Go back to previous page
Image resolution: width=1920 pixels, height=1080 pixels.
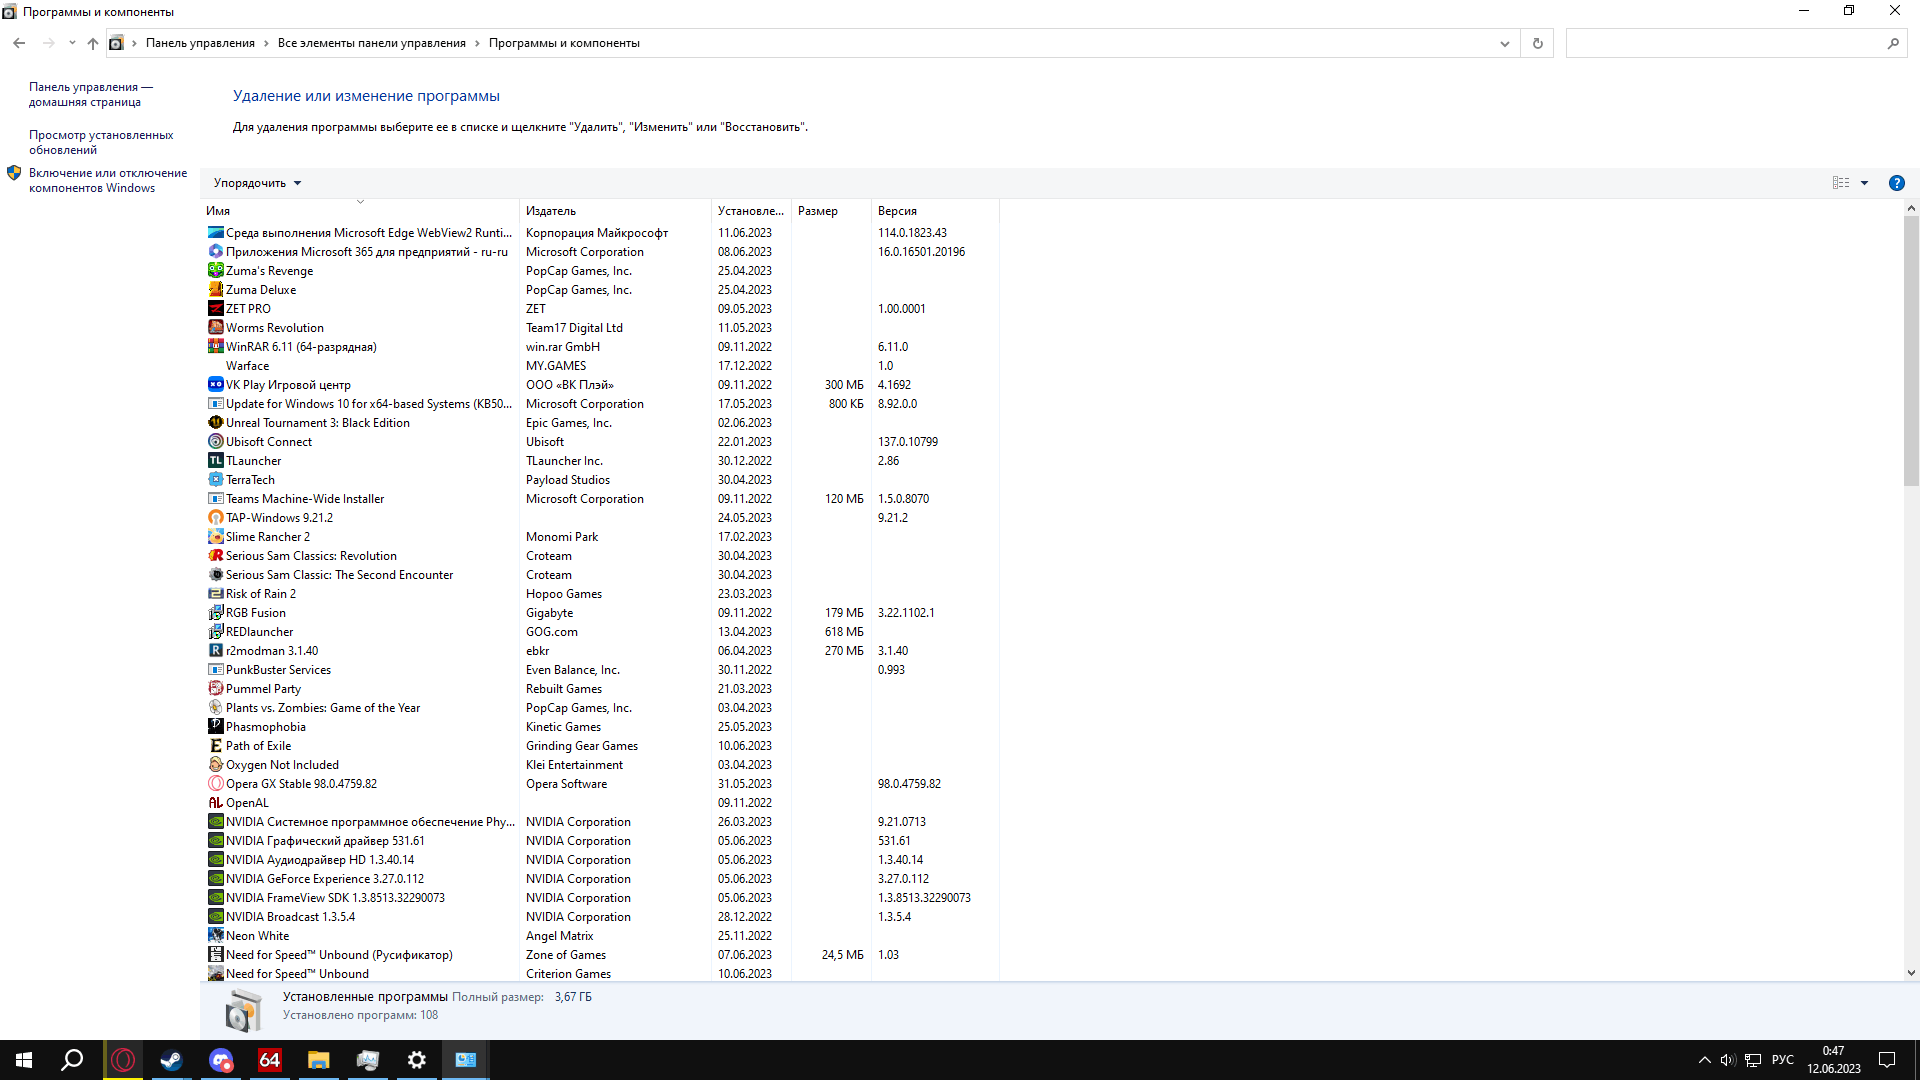(x=19, y=43)
